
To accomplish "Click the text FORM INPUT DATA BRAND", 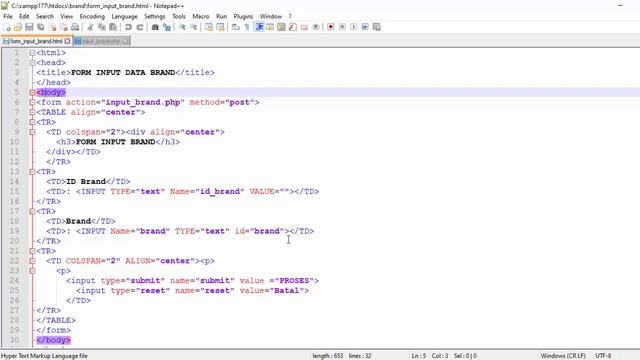I will 123,73.
